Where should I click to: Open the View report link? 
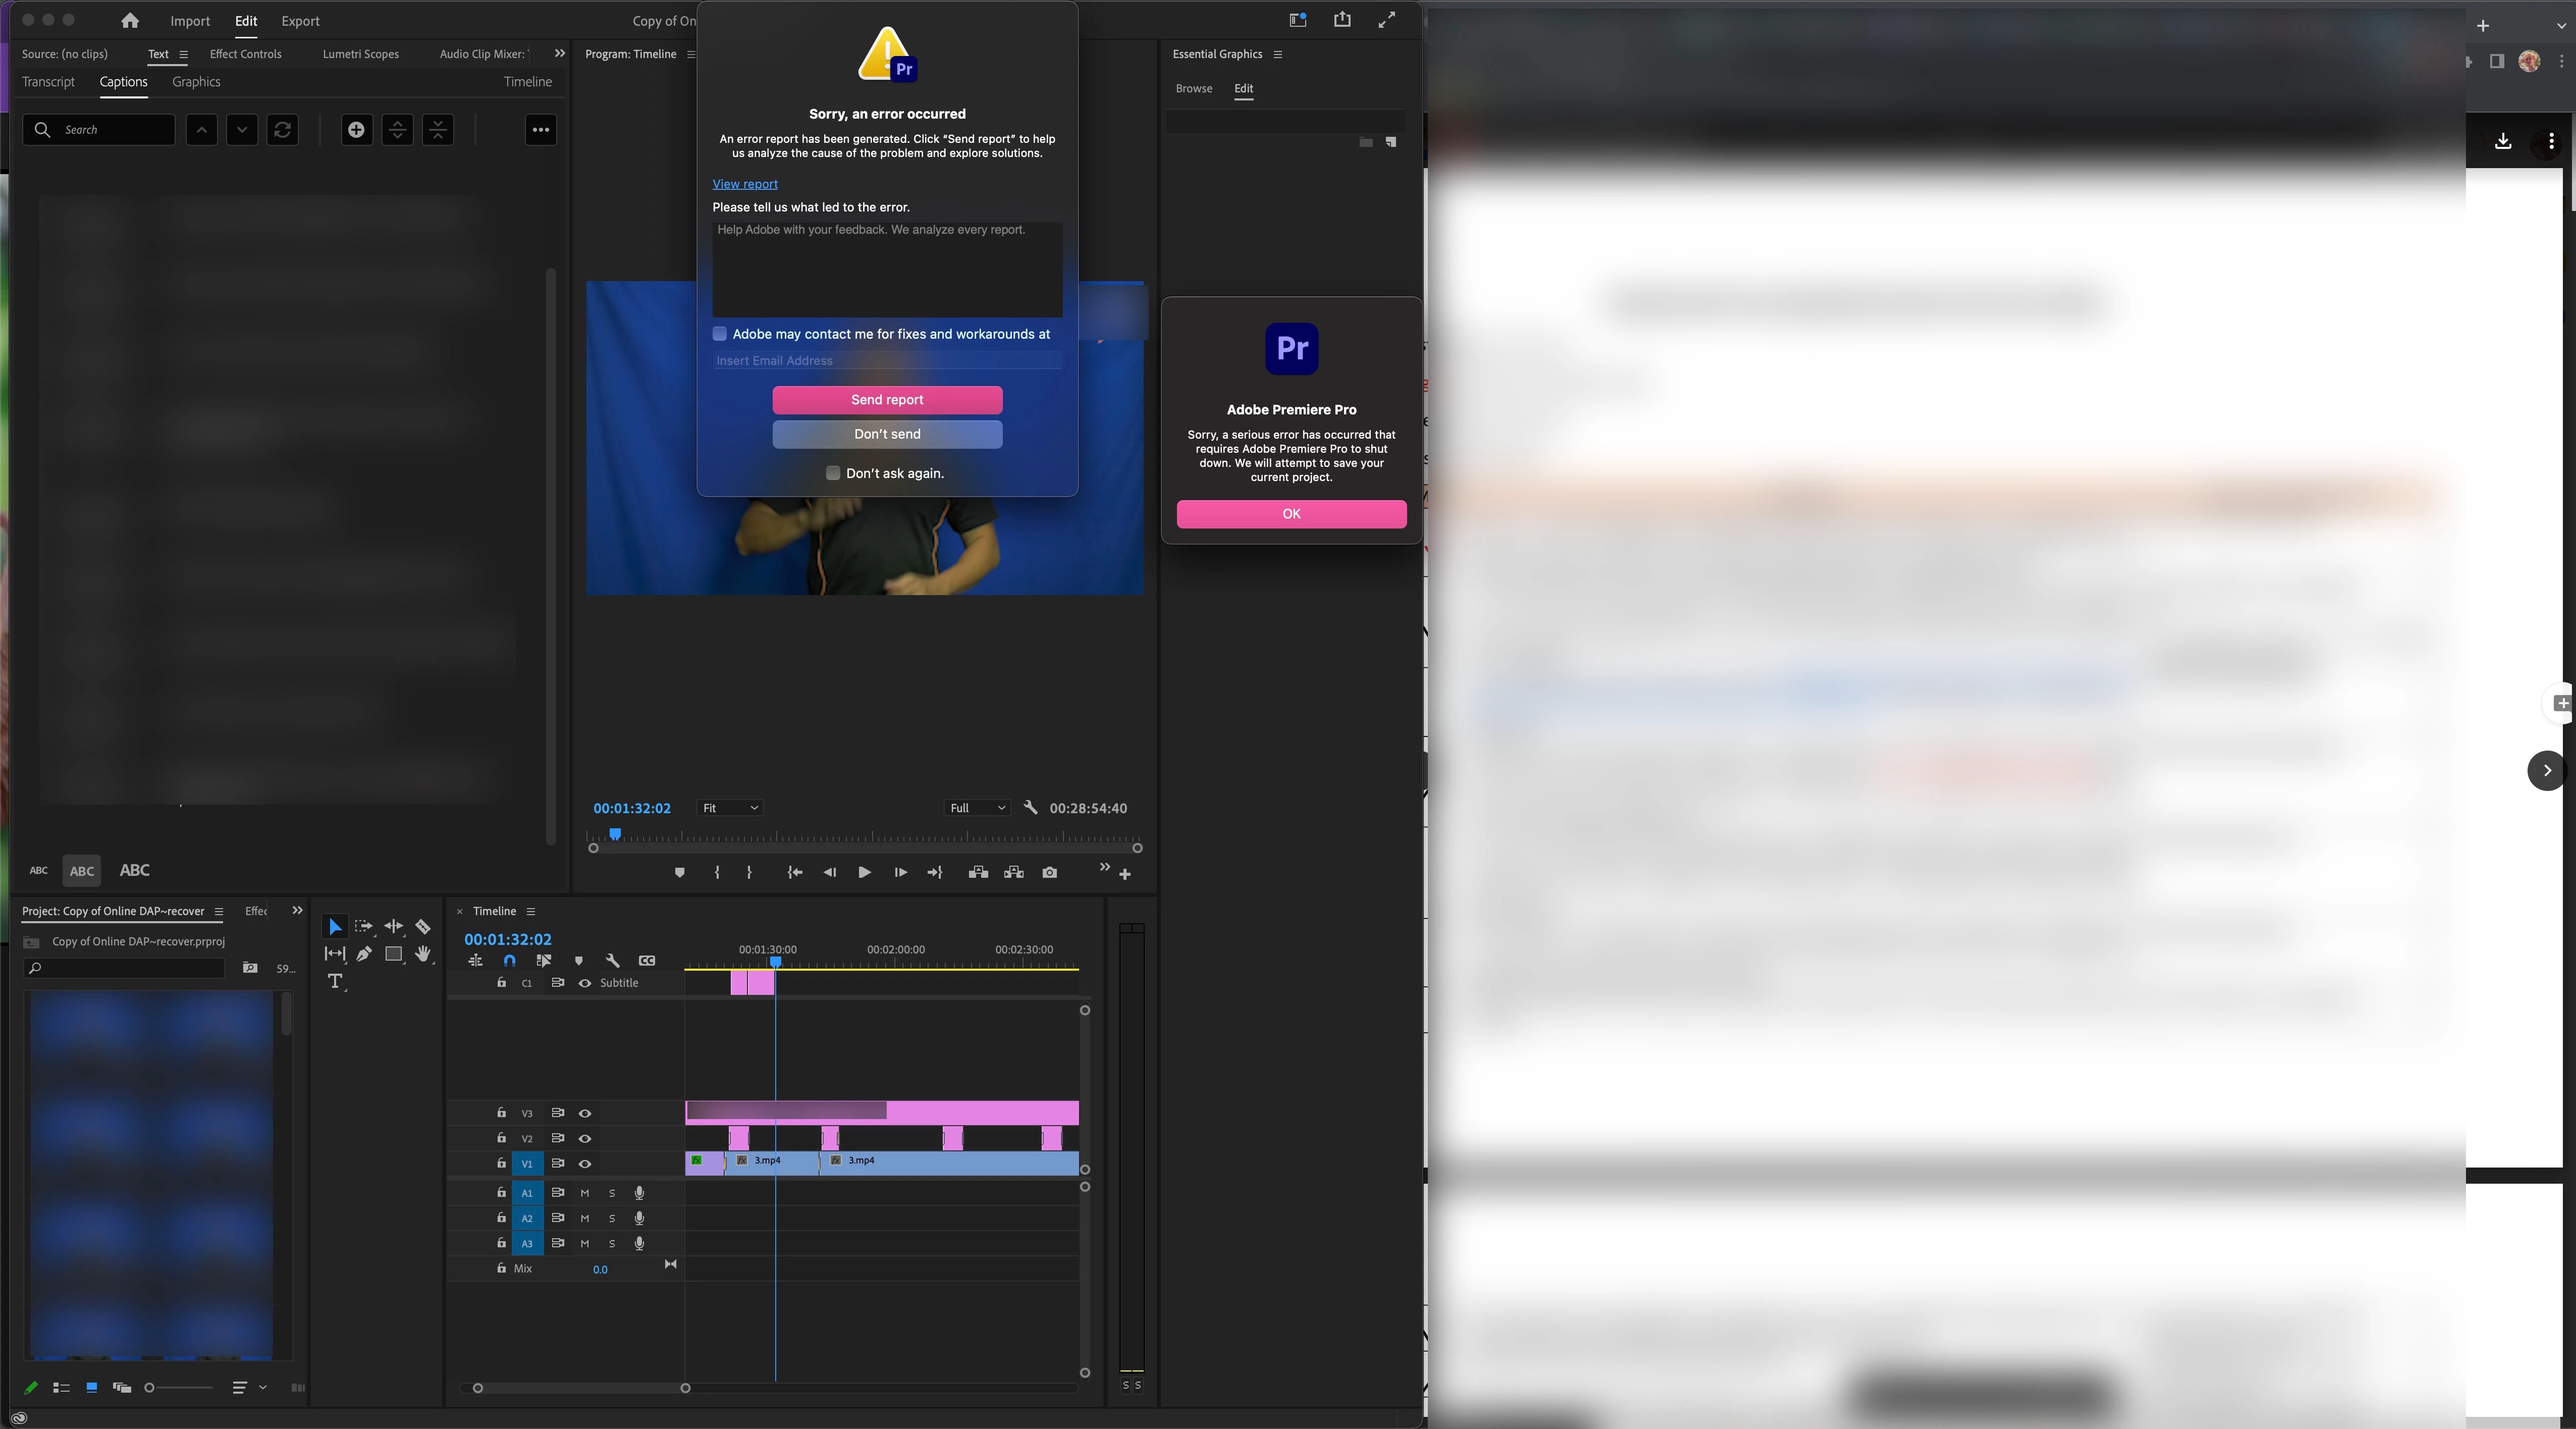click(745, 184)
